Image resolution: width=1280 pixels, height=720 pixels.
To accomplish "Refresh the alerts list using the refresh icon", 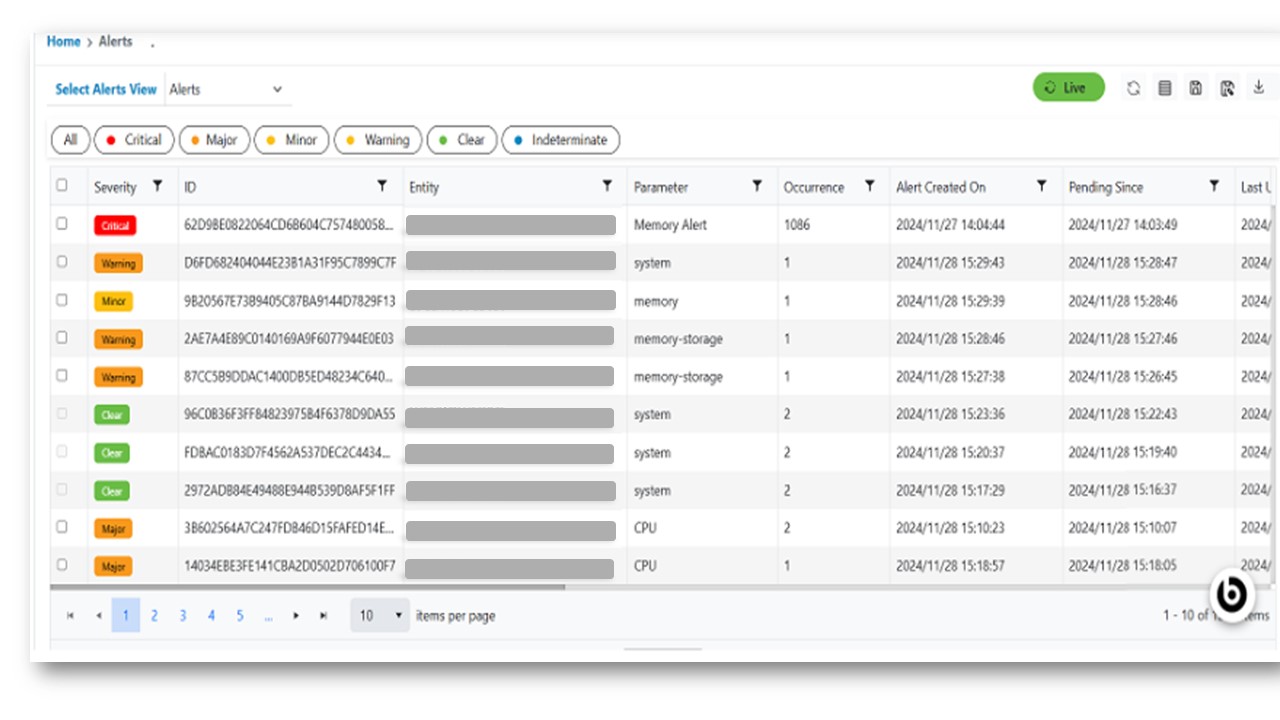I will [x=1133, y=88].
